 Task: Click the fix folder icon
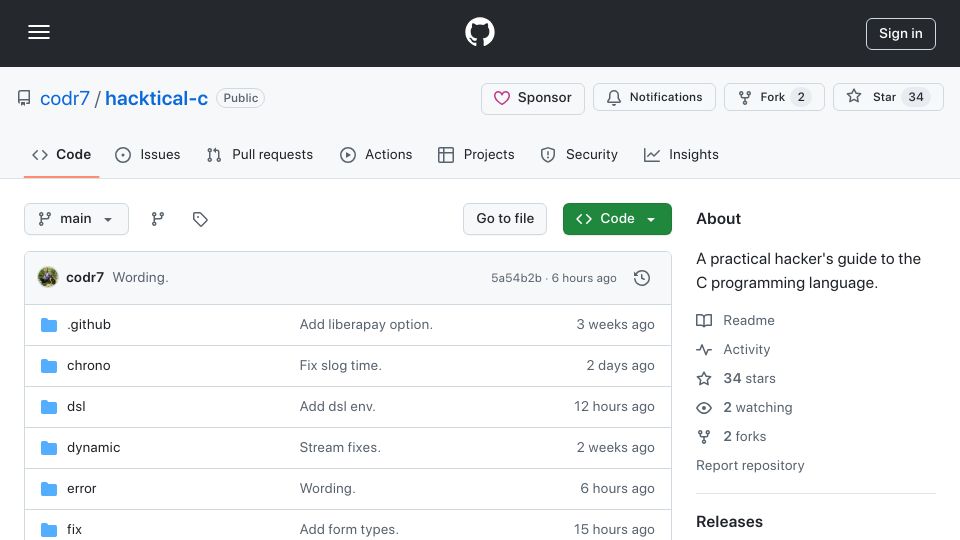[x=49, y=530]
